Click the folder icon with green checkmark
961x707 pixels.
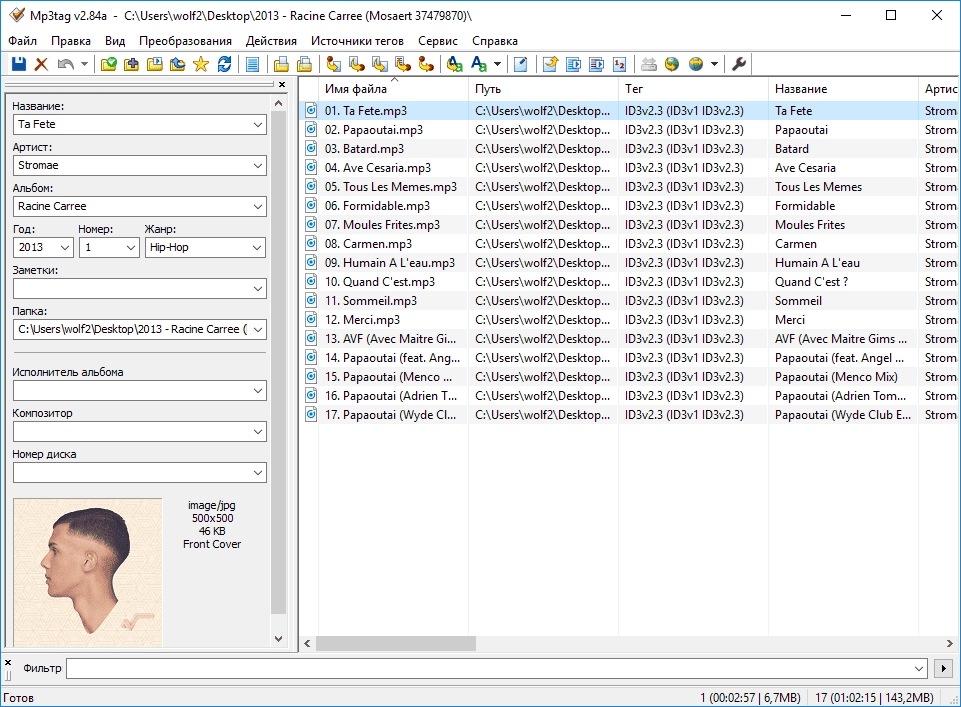(x=108, y=64)
